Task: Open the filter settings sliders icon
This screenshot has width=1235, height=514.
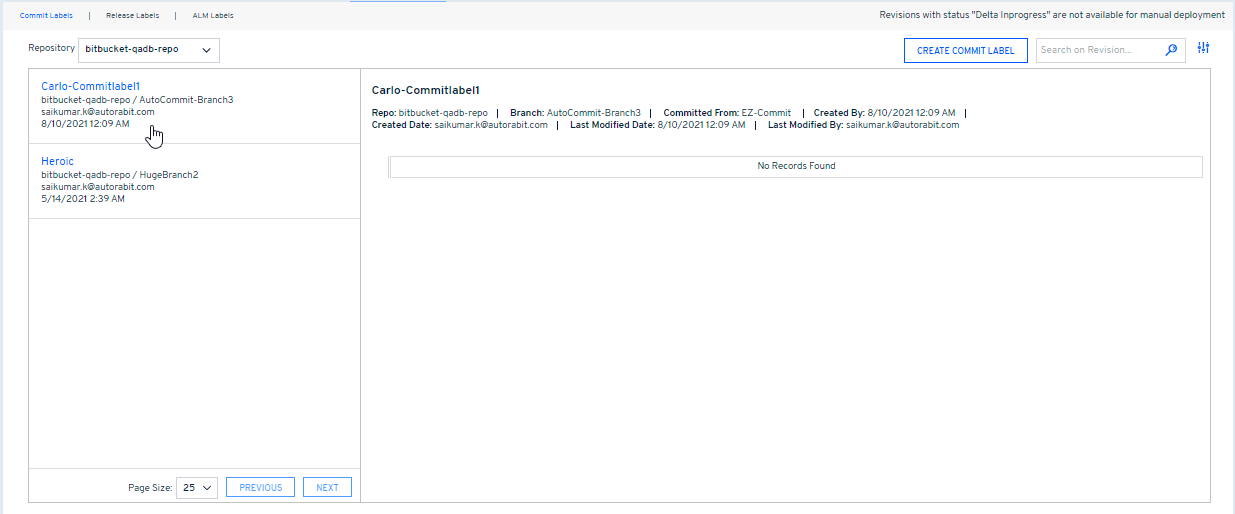Action: (1203, 49)
